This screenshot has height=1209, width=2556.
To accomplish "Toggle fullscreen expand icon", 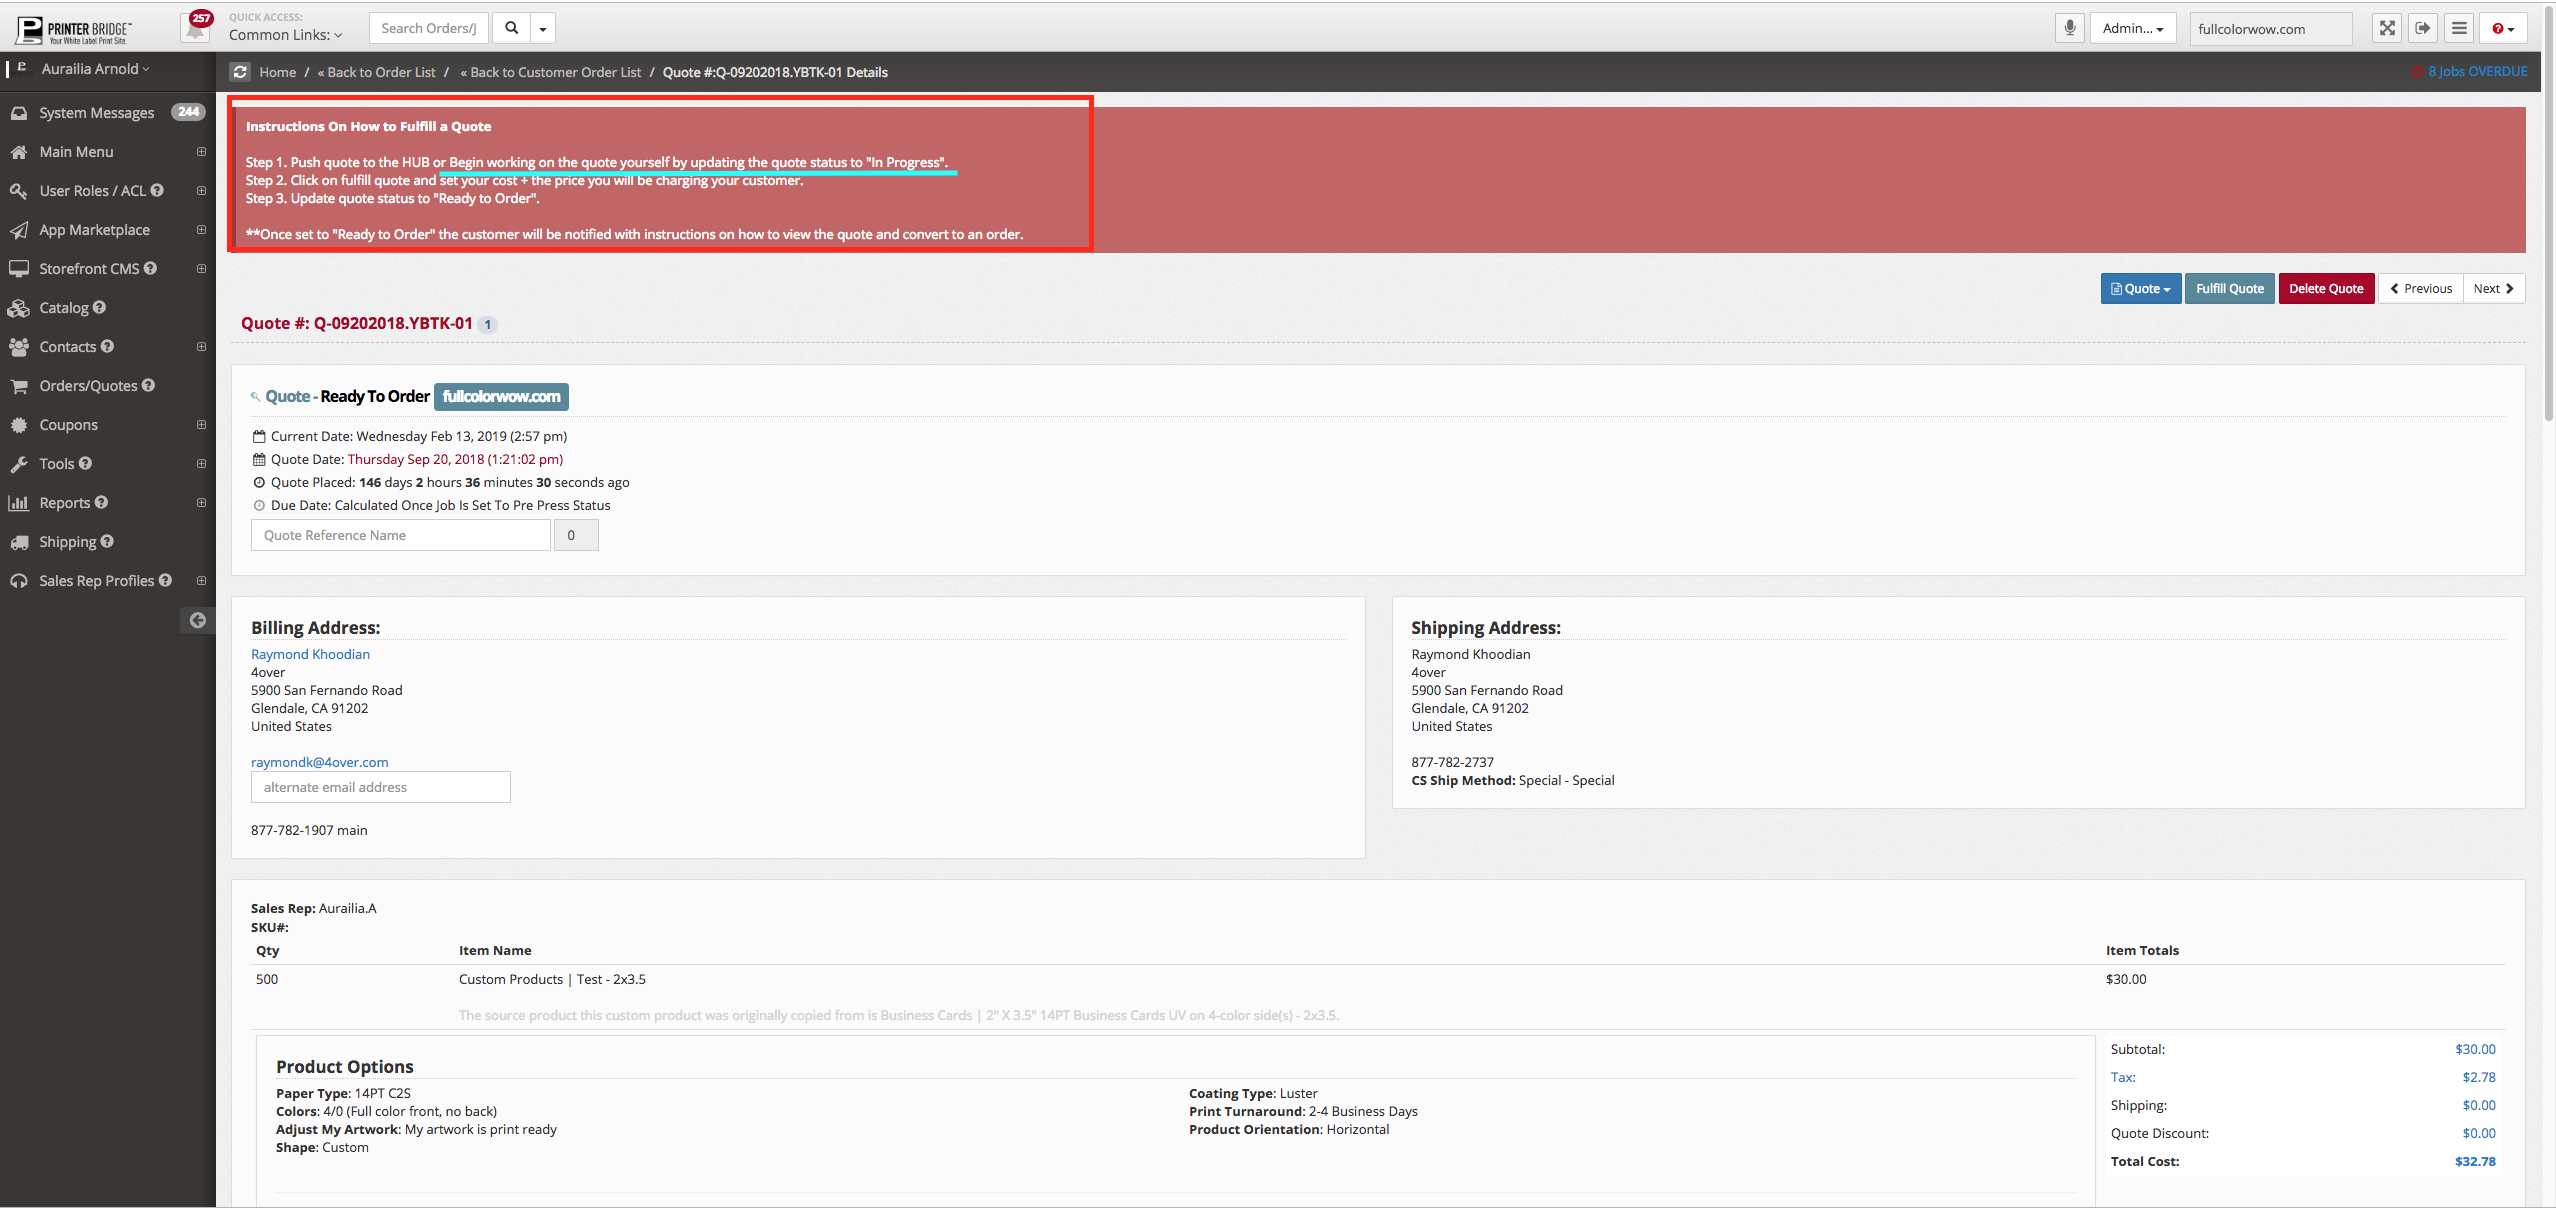I will coord(2386,28).
